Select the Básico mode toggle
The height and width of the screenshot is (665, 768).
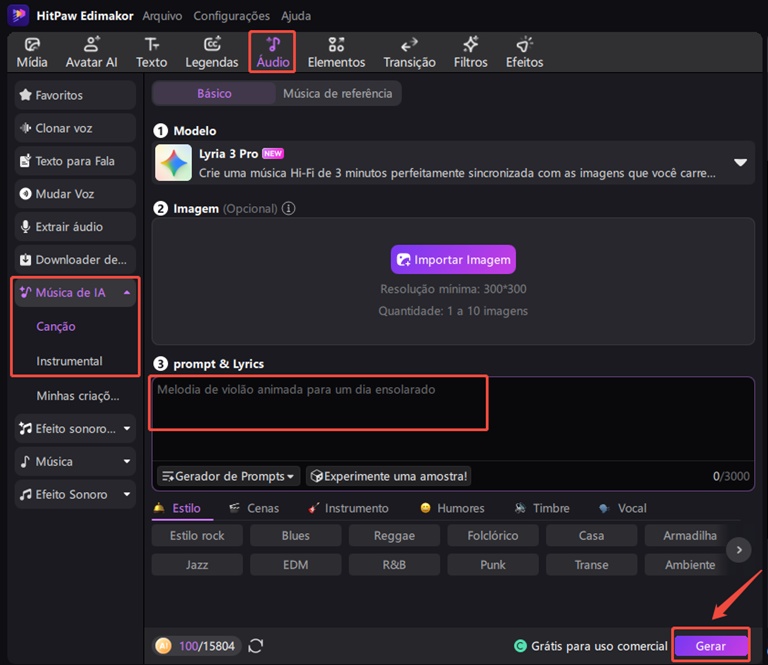214,94
